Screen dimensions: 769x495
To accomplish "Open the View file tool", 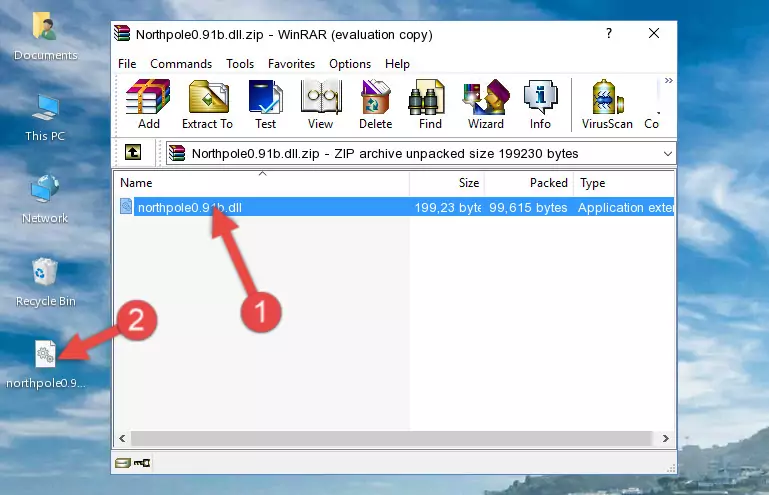I will (321, 104).
